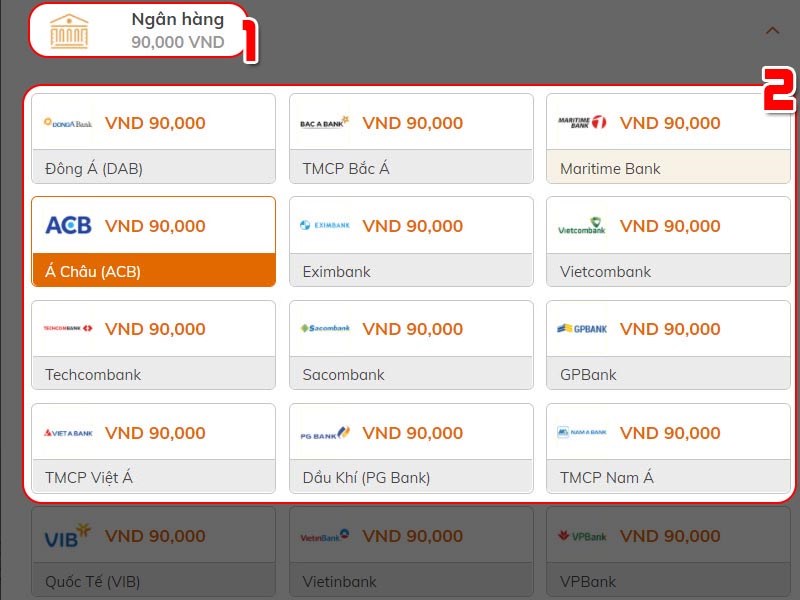Click the VietinBank logo
Viewport: 800px width, 600px height.
[x=325, y=536]
